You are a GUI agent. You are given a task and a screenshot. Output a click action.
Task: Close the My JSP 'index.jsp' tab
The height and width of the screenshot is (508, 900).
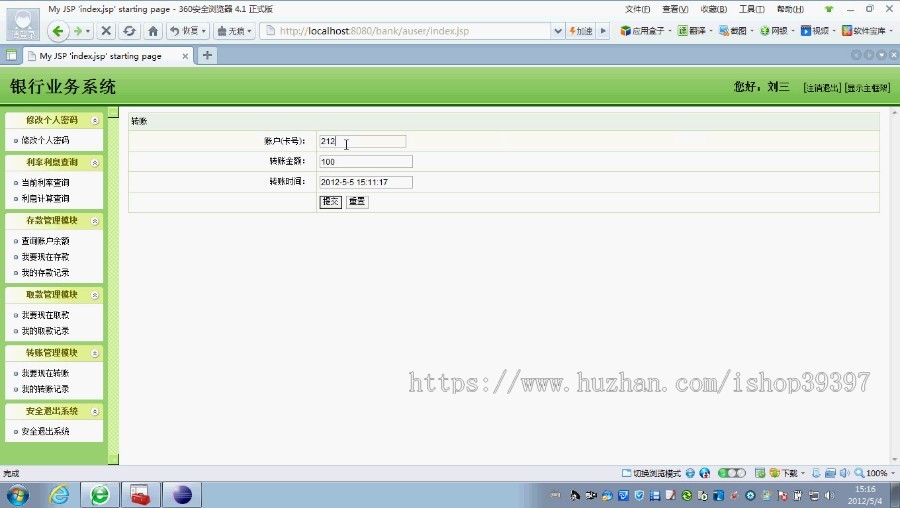pos(185,56)
